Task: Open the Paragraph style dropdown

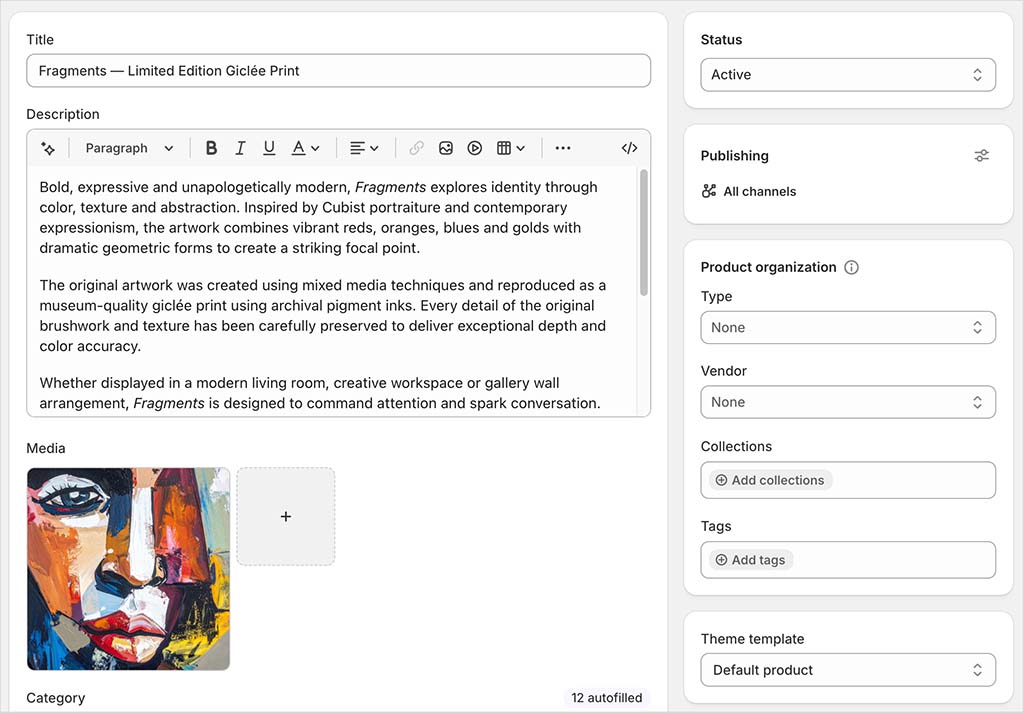Action: [x=129, y=148]
